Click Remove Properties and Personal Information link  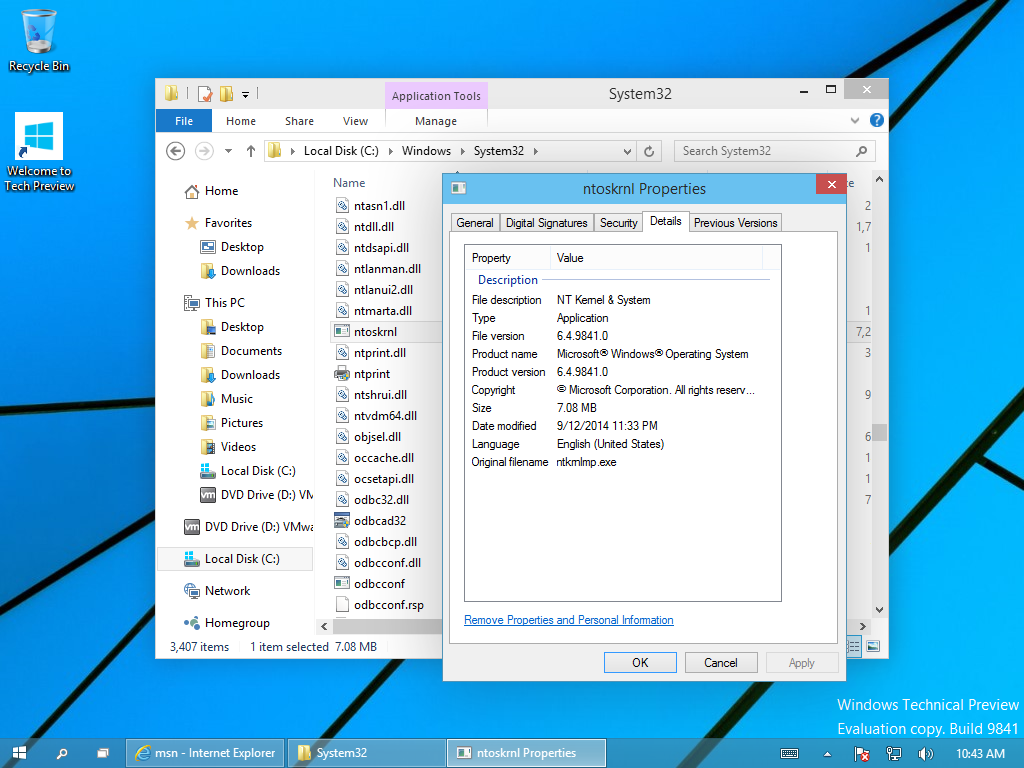(568, 620)
